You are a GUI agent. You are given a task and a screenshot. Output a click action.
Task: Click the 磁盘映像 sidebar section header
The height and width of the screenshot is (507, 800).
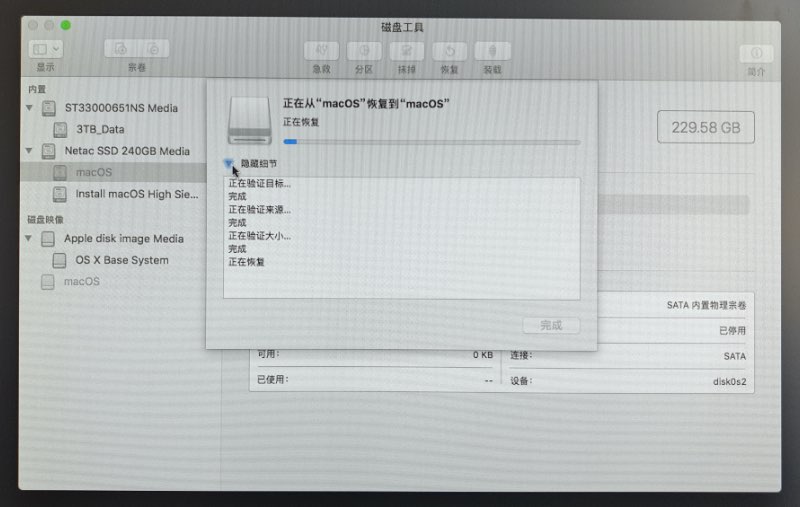(x=45, y=219)
